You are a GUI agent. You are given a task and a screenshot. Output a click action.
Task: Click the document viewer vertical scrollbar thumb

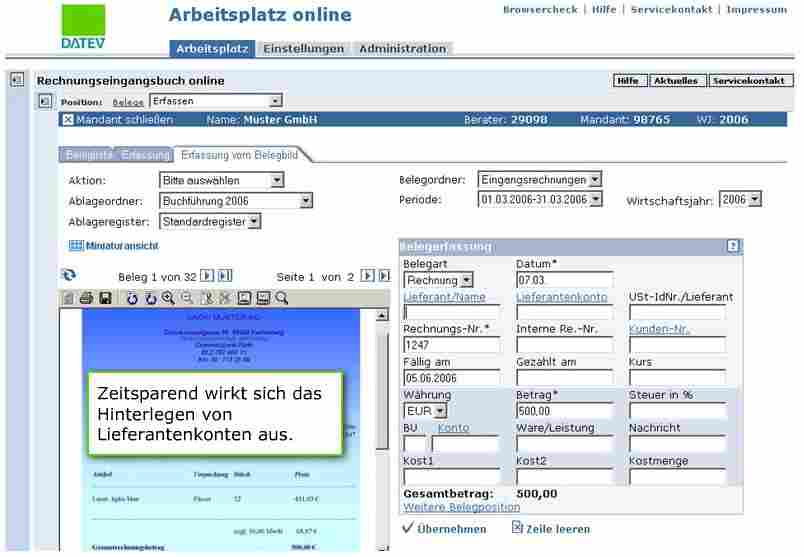coord(382,389)
